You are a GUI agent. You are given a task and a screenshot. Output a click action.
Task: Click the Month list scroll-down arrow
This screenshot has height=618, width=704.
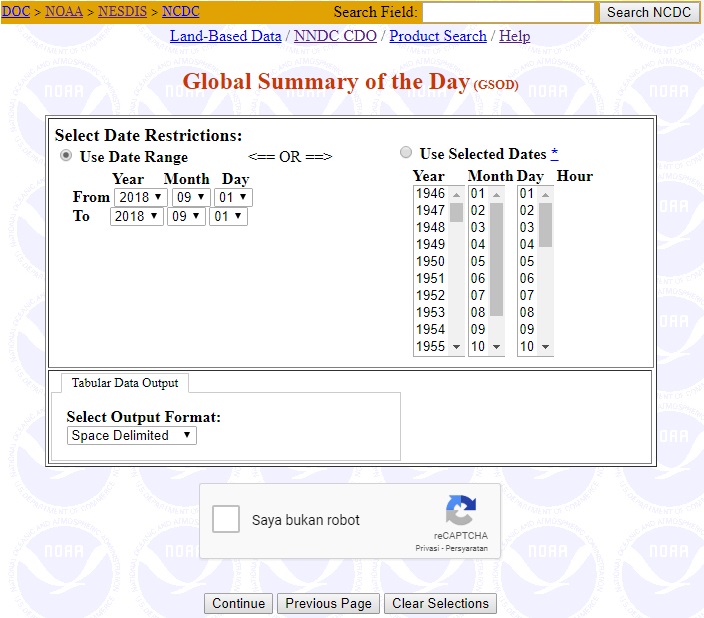[497, 347]
